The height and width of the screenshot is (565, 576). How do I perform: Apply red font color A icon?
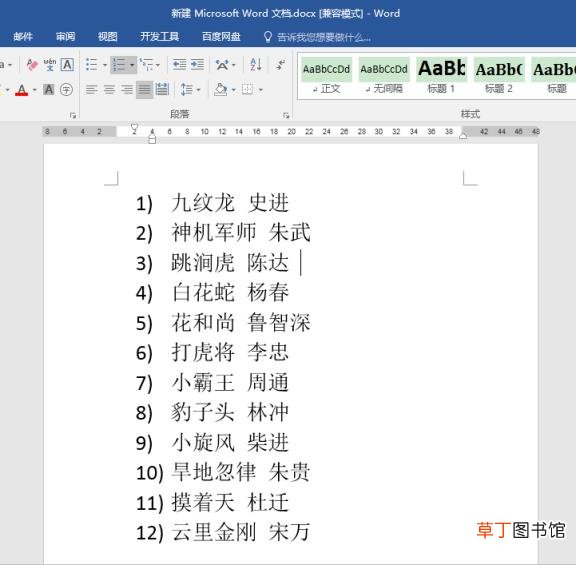coord(22,90)
